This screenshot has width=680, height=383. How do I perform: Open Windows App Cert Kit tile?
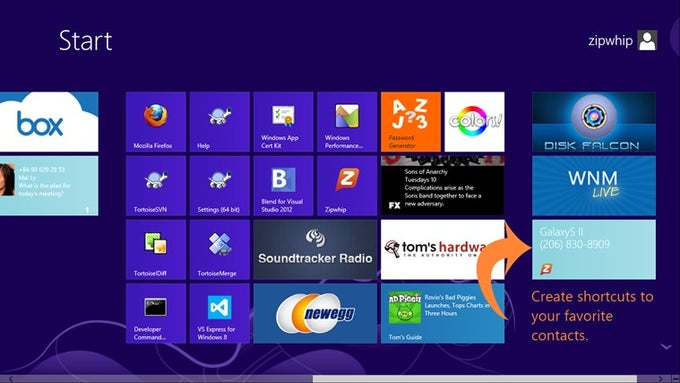point(284,122)
